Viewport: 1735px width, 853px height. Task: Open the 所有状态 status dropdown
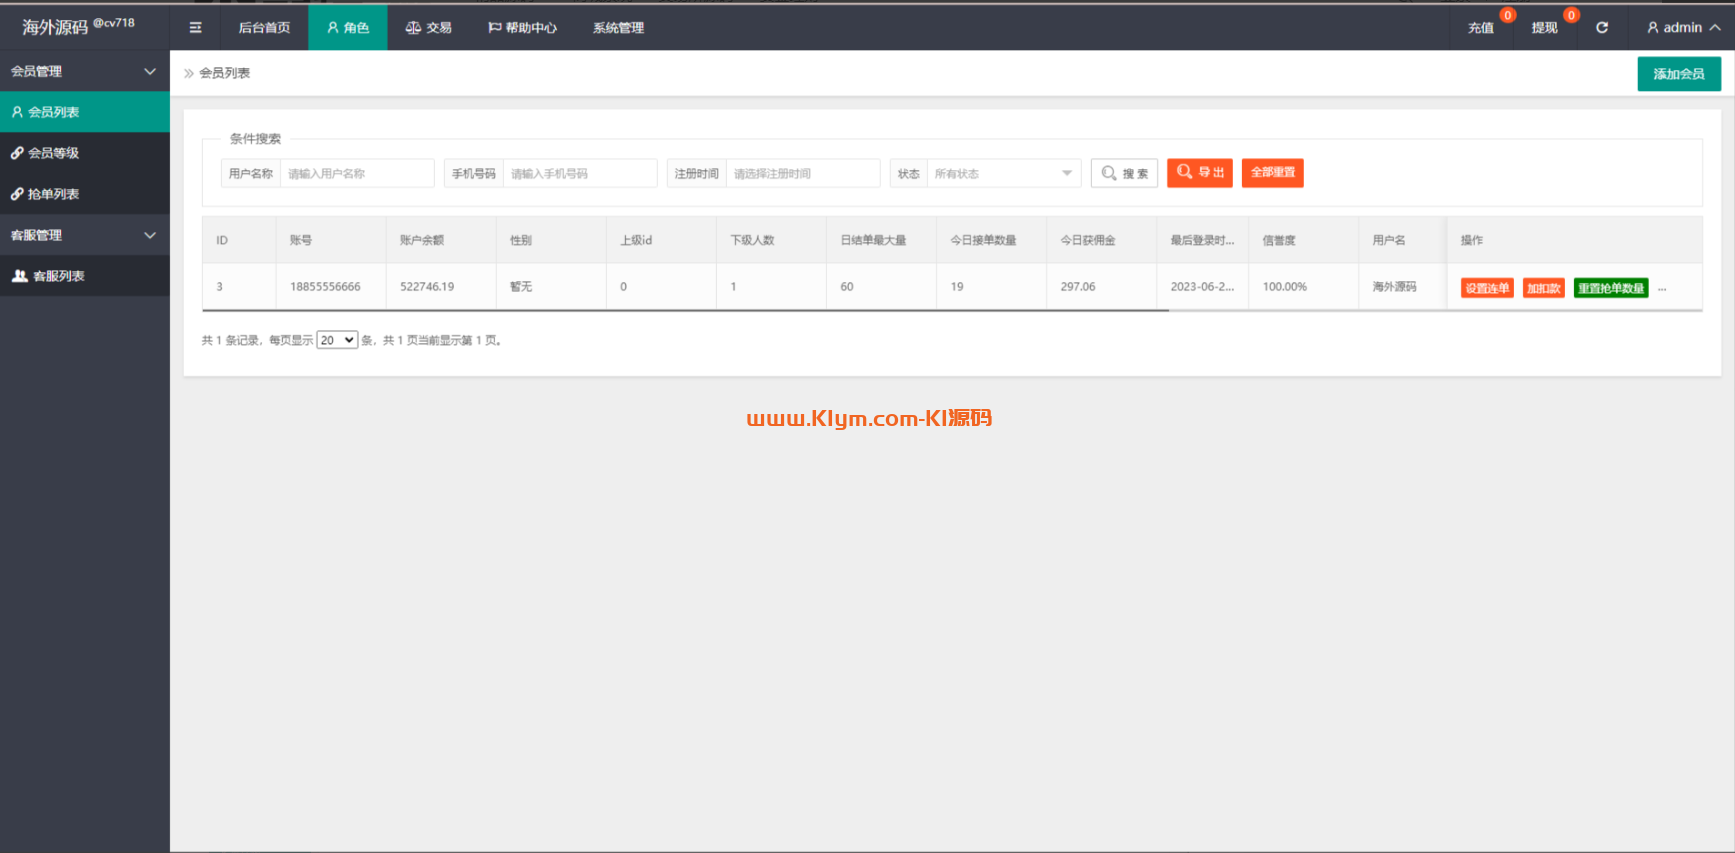coord(1003,173)
